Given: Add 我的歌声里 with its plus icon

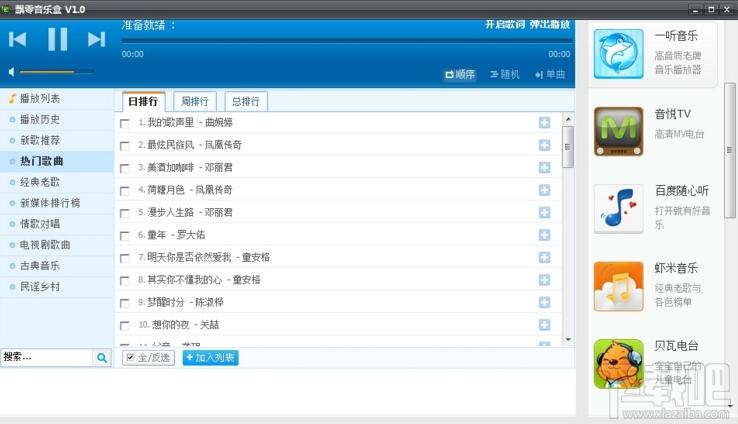Looking at the screenshot, I should click(545, 122).
